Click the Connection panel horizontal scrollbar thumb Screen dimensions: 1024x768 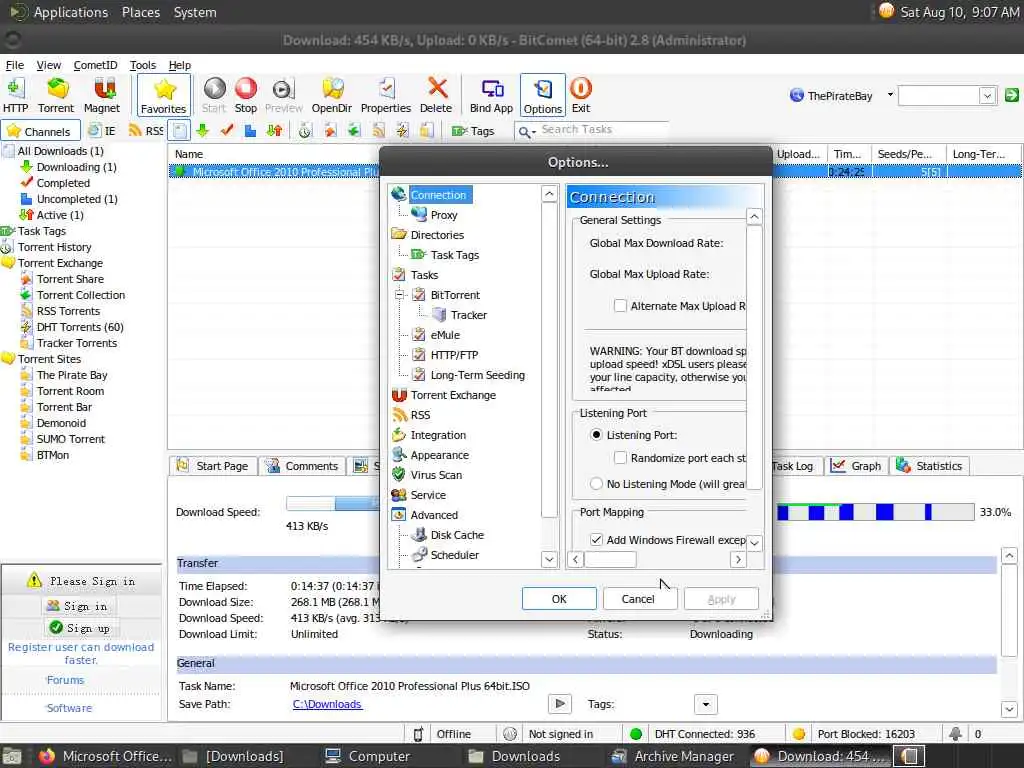(x=610, y=560)
